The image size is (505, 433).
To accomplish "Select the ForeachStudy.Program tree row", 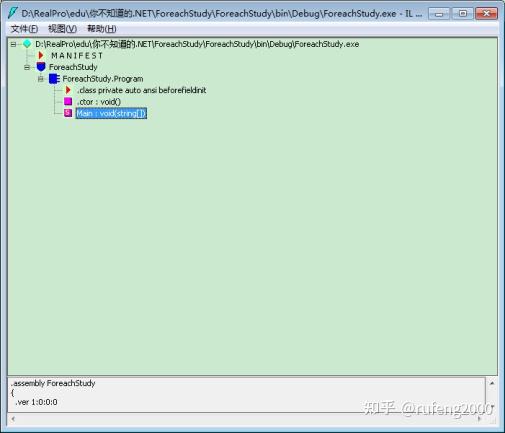I will (103, 79).
